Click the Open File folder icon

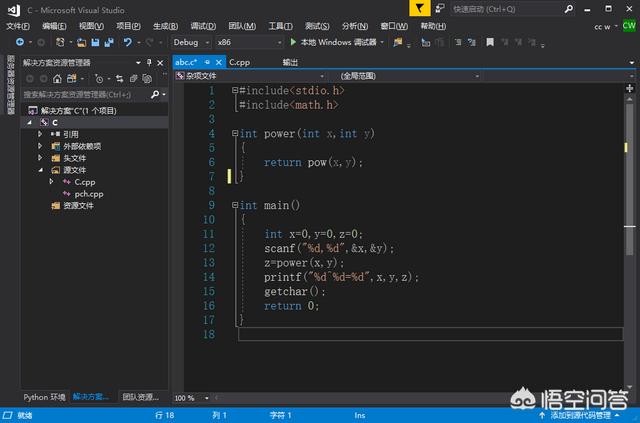pos(82,42)
